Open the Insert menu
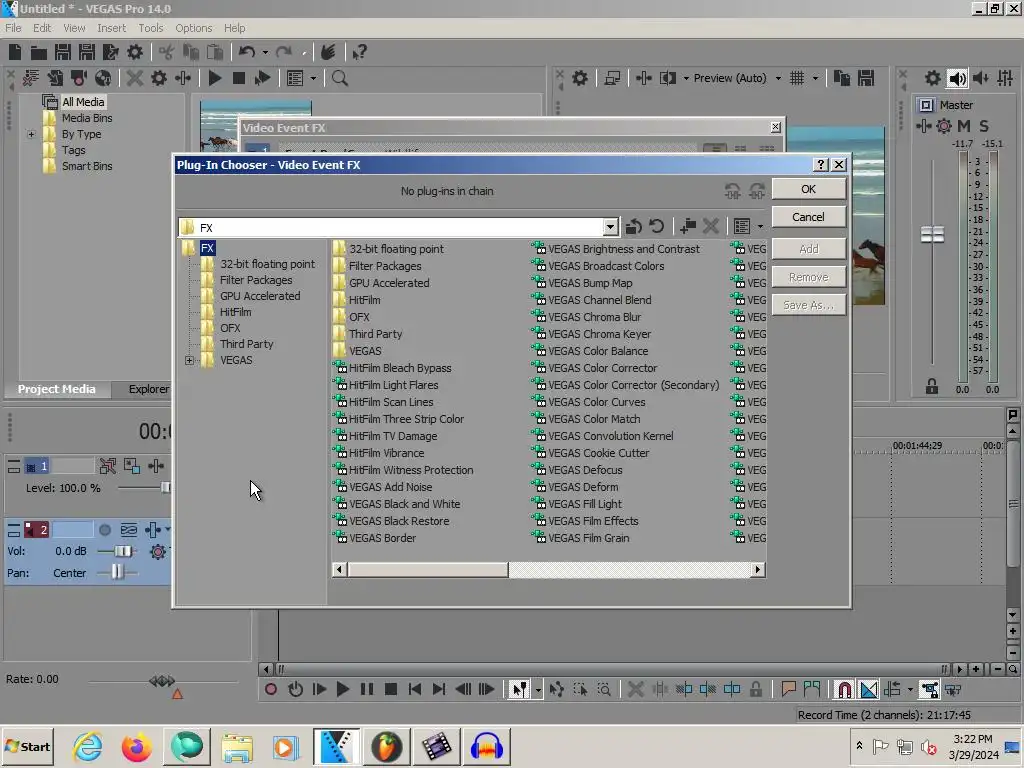The image size is (1024, 768). (112, 28)
